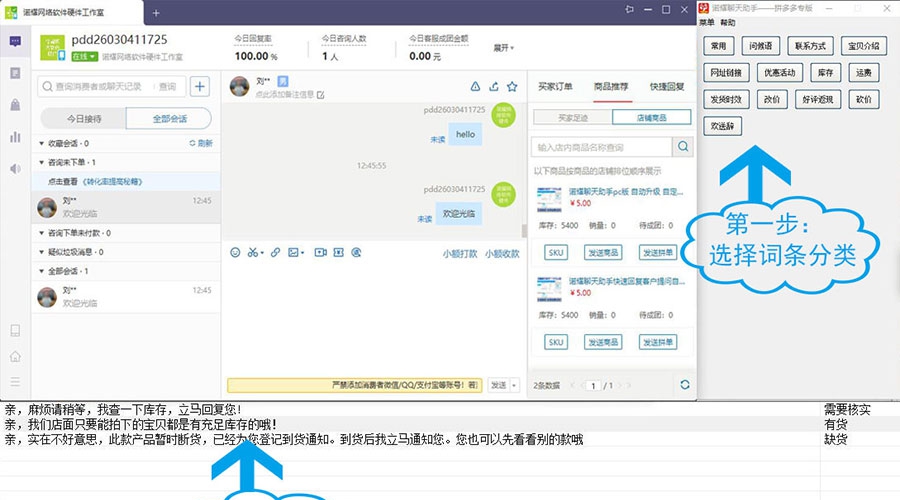900x500 pixels.
Task: Click the 常用 category button
Action: (719, 46)
